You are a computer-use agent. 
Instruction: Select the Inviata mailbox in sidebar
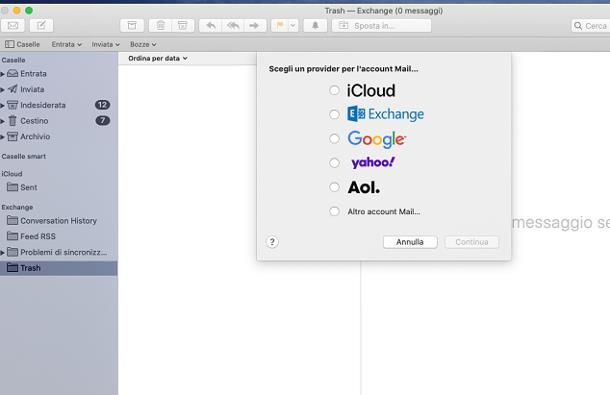58,89
